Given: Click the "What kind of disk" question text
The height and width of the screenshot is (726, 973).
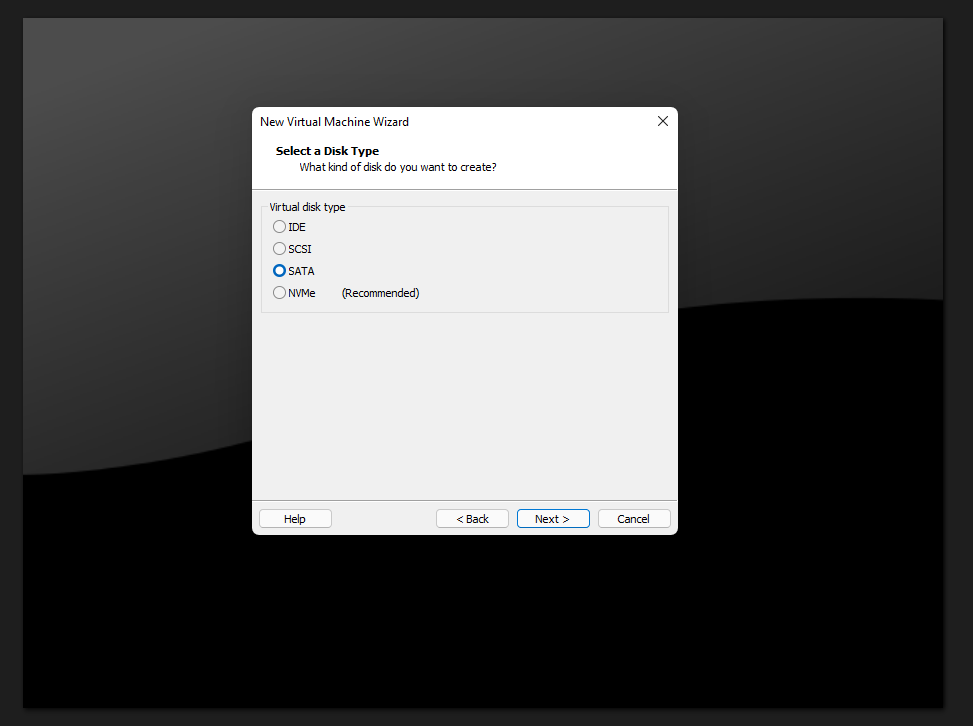Looking at the screenshot, I should tap(398, 167).
